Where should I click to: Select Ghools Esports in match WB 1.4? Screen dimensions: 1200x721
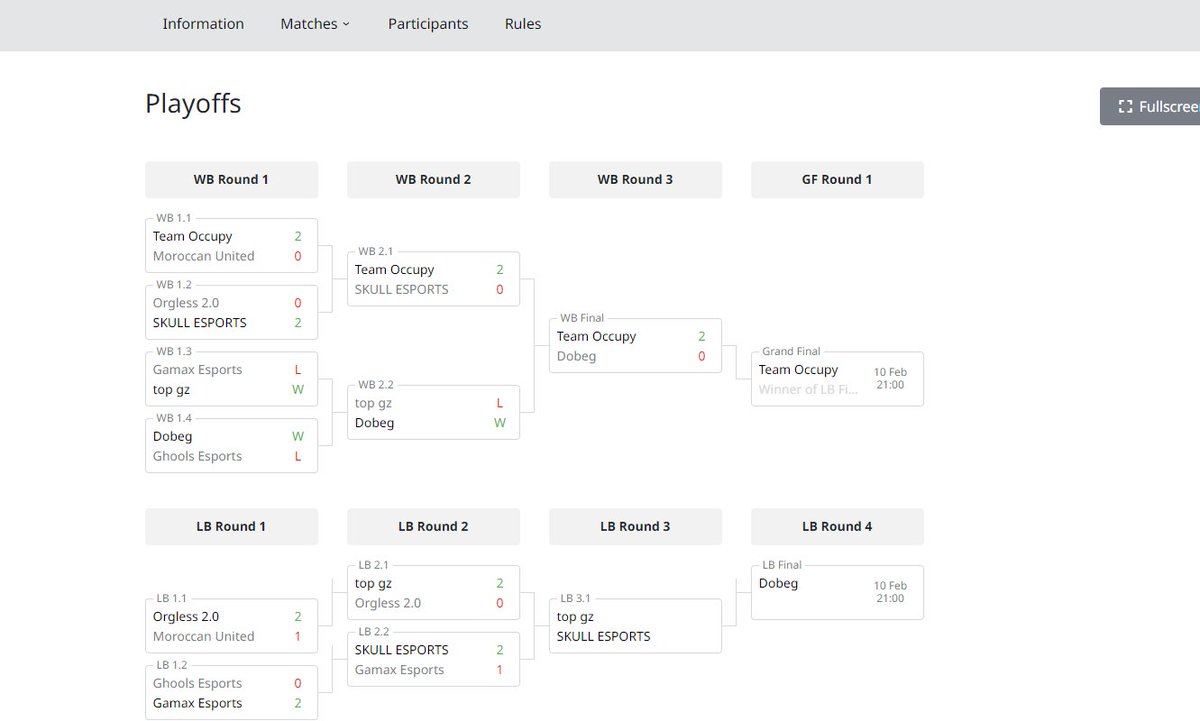click(x=198, y=457)
